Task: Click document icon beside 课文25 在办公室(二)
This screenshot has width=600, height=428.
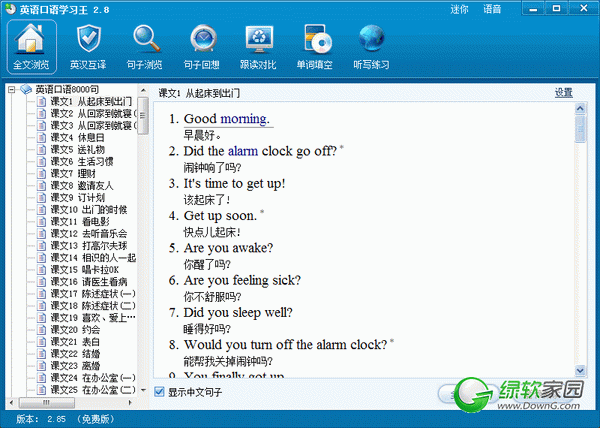Action: click(x=41, y=389)
